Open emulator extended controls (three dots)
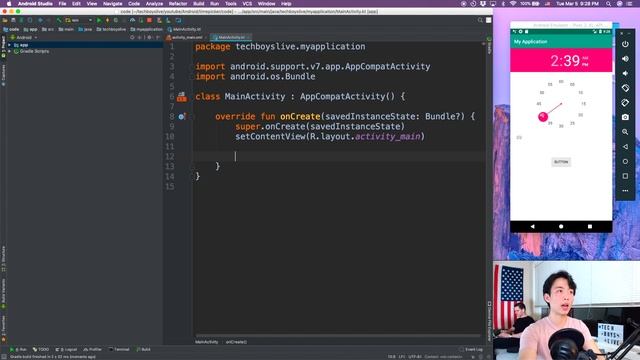Image resolution: width=640 pixels, height=360 pixels. tap(625, 191)
